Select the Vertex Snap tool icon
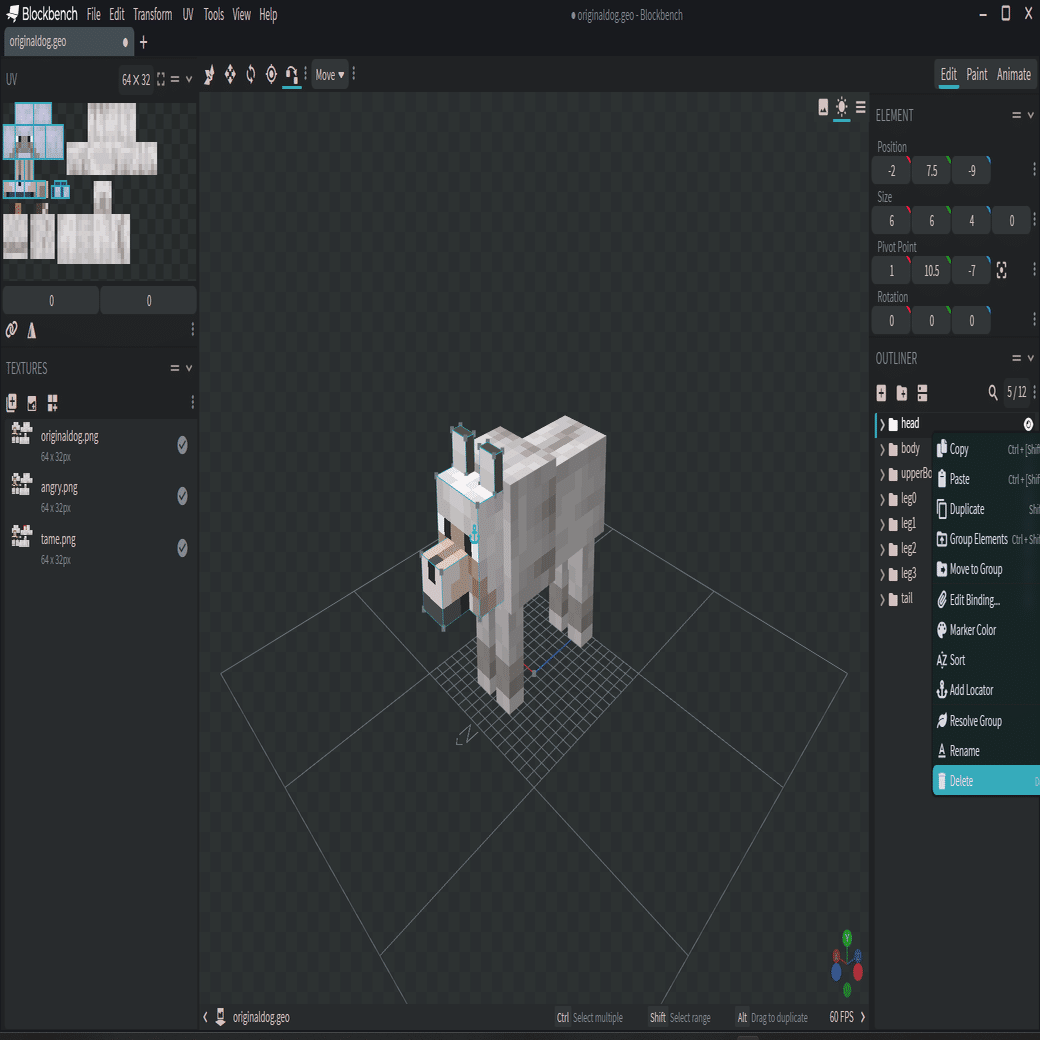This screenshot has width=1040, height=1040. [x=292, y=74]
